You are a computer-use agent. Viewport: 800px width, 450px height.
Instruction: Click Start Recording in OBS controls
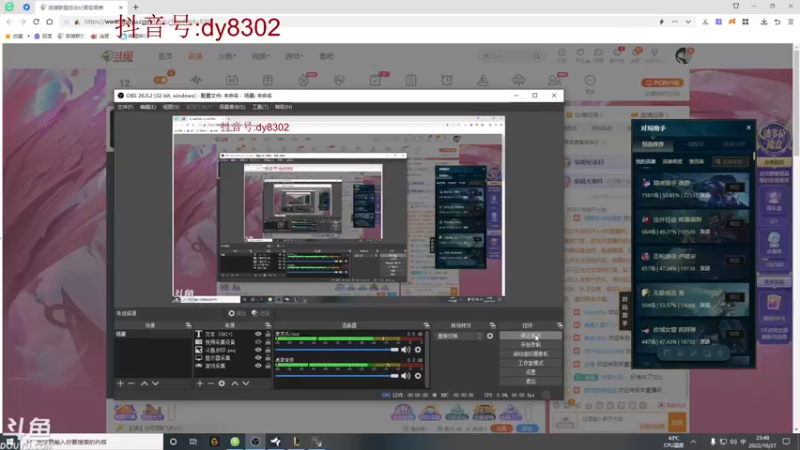(x=531, y=345)
